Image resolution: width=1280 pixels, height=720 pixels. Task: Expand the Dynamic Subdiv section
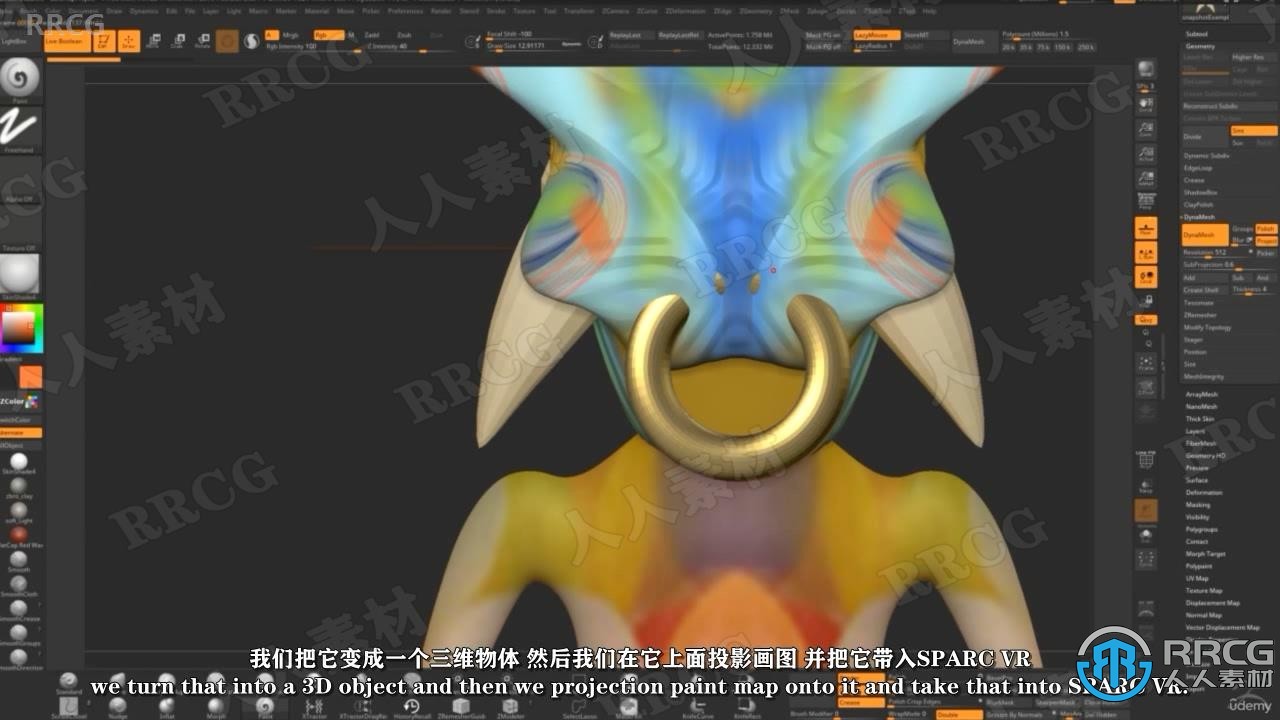1208,156
